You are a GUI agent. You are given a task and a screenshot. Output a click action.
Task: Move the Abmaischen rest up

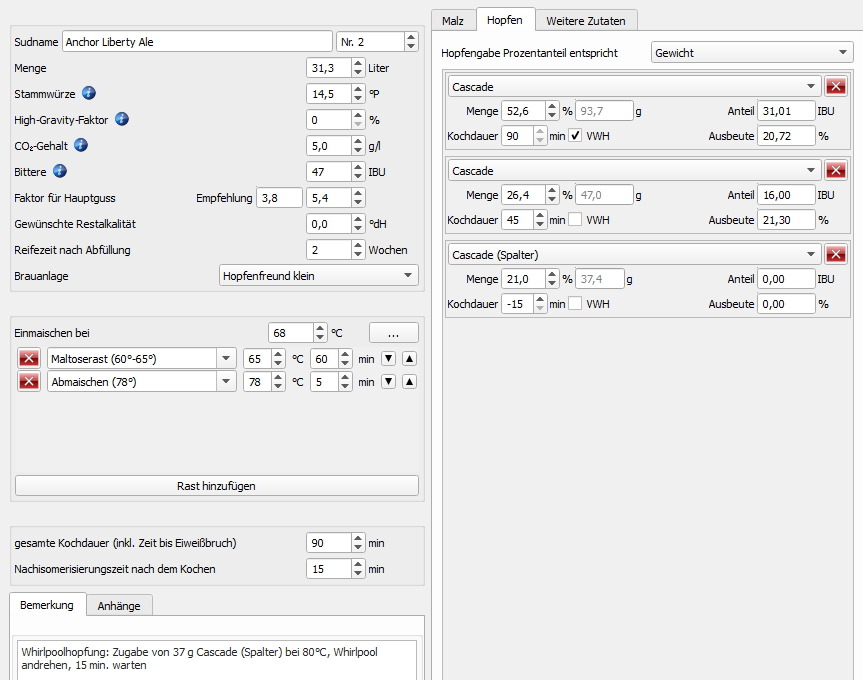(409, 382)
